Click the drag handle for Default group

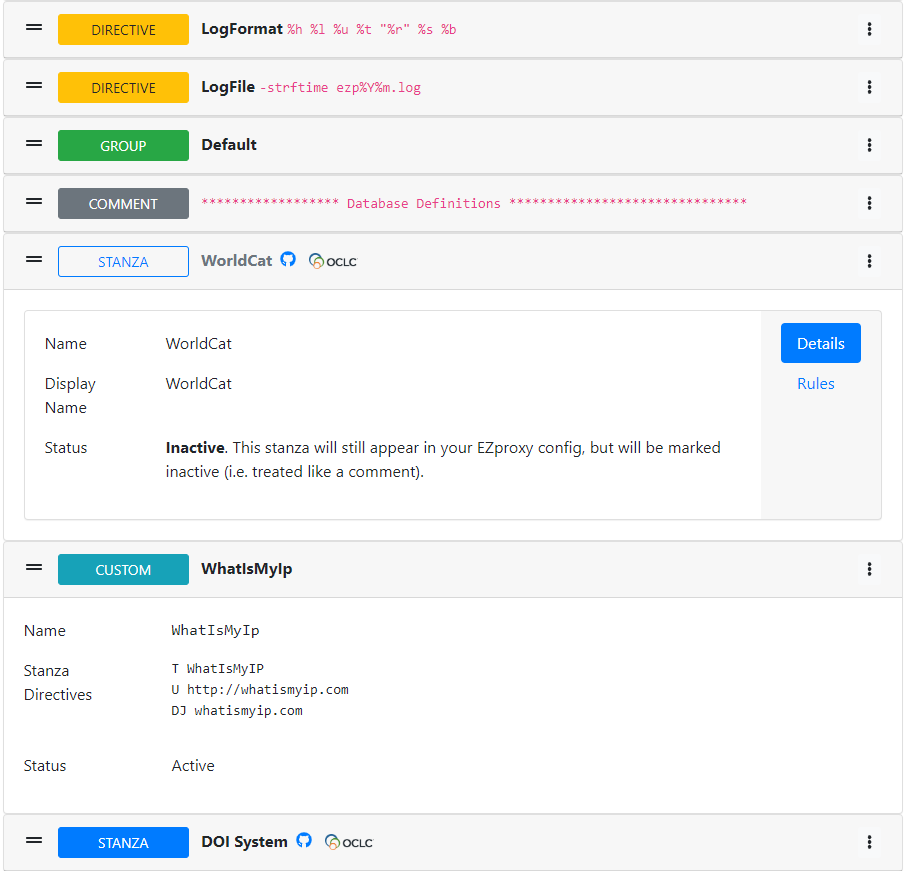[34, 144]
